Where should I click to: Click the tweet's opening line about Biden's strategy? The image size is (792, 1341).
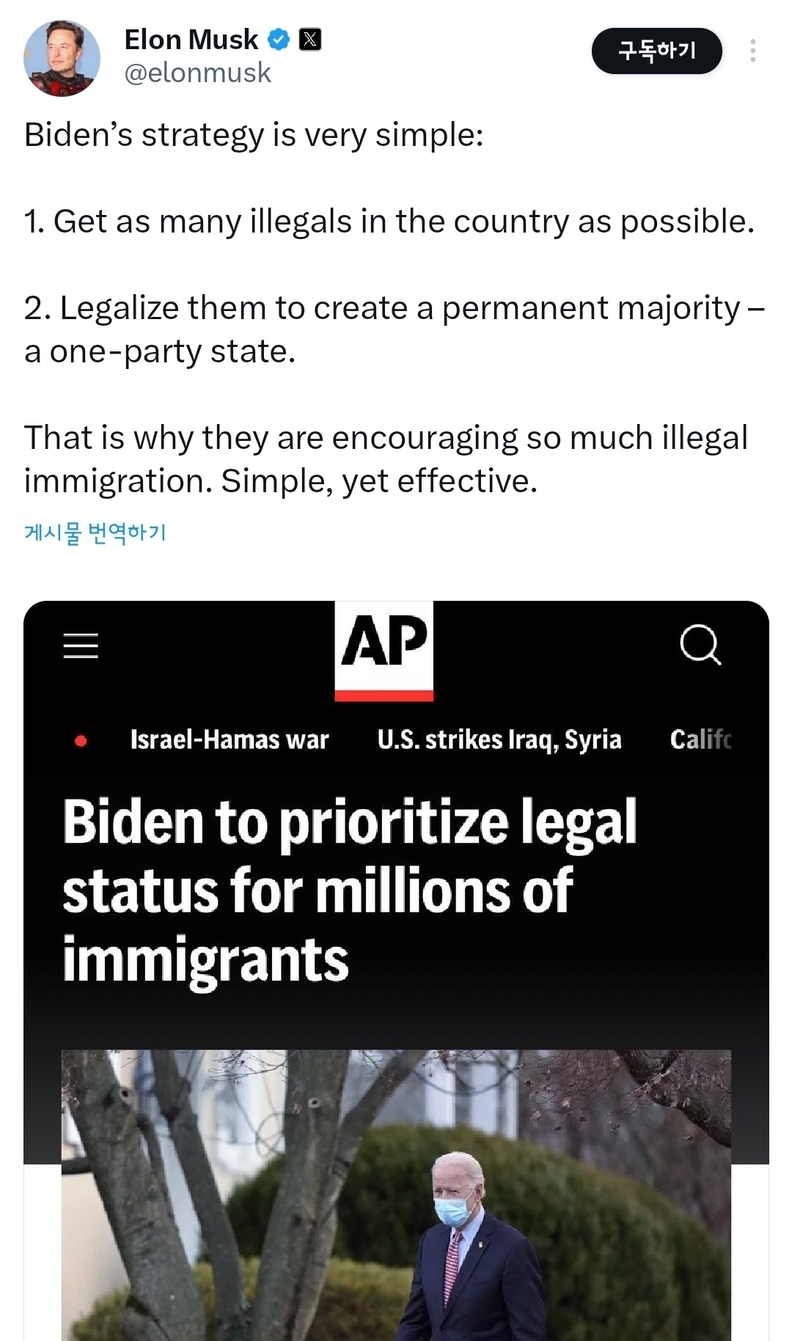(254, 134)
